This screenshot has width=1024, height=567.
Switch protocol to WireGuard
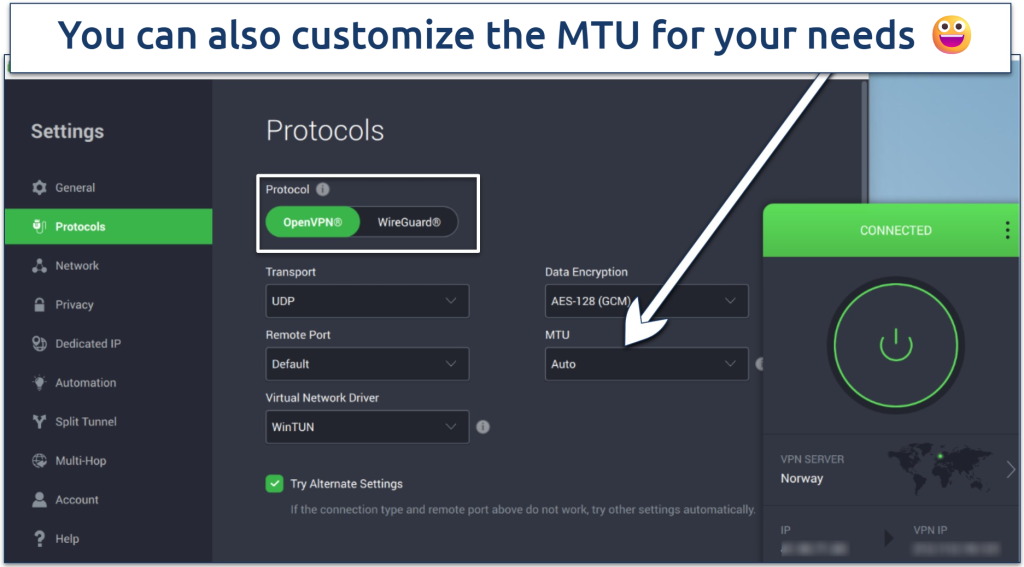pos(409,222)
